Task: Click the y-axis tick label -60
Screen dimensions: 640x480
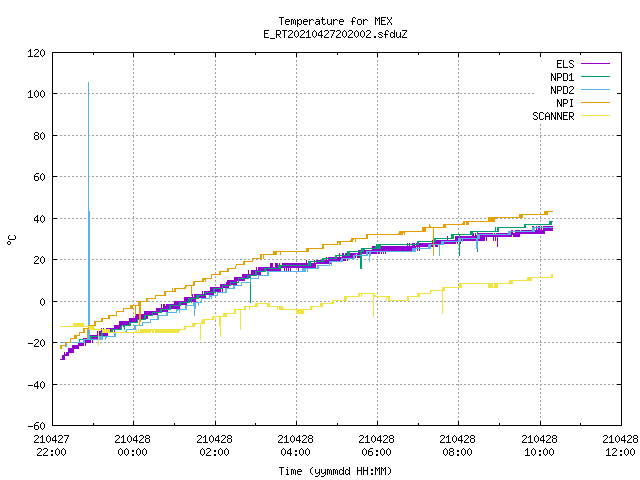Action: click(36, 426)
